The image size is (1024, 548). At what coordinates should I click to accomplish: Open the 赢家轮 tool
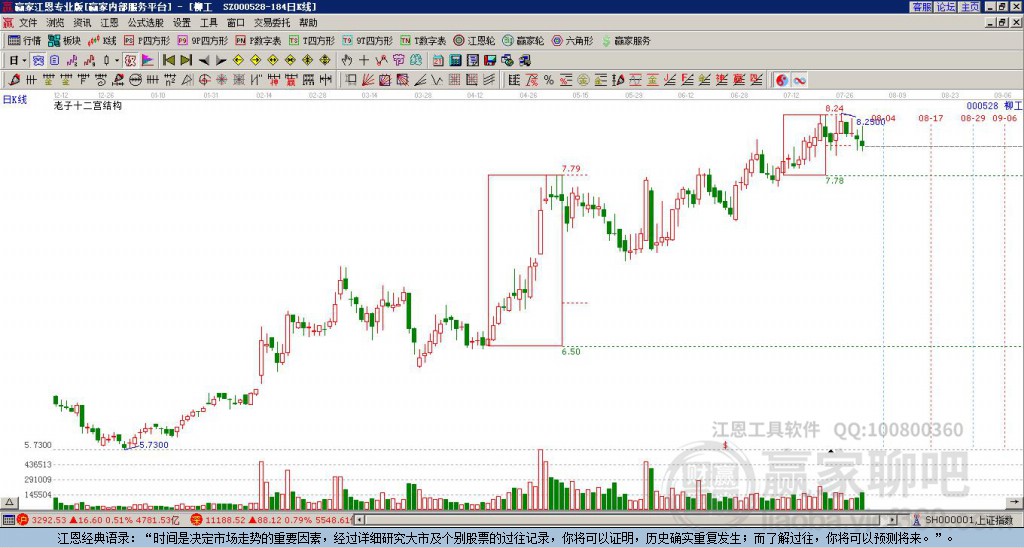tap(523, 40)
